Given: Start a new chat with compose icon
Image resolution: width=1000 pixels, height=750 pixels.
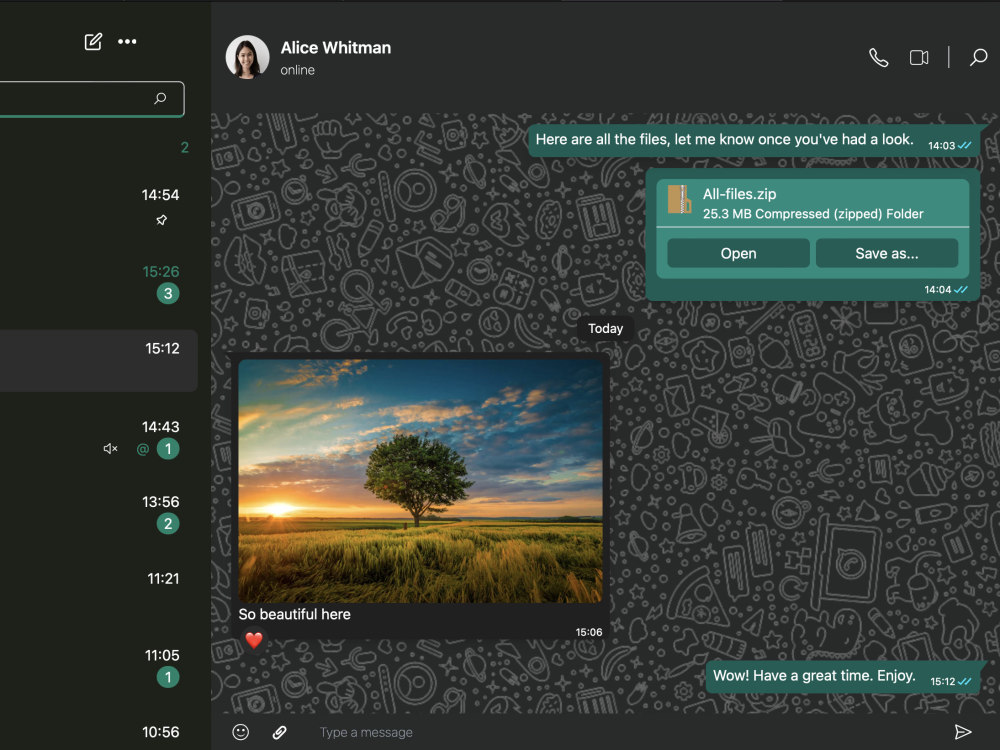Looking at the screenshot, I should tap(93, 41).
